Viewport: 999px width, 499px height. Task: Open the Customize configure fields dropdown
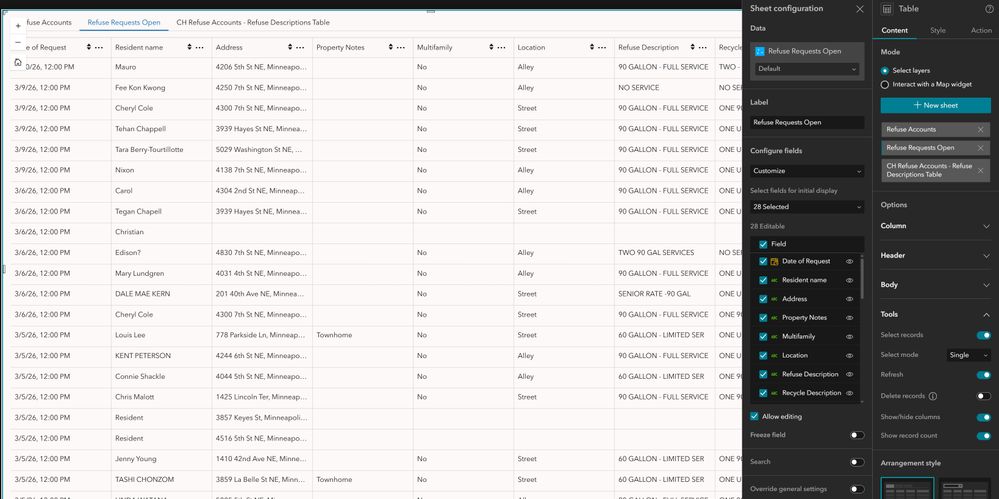(807, 171)
